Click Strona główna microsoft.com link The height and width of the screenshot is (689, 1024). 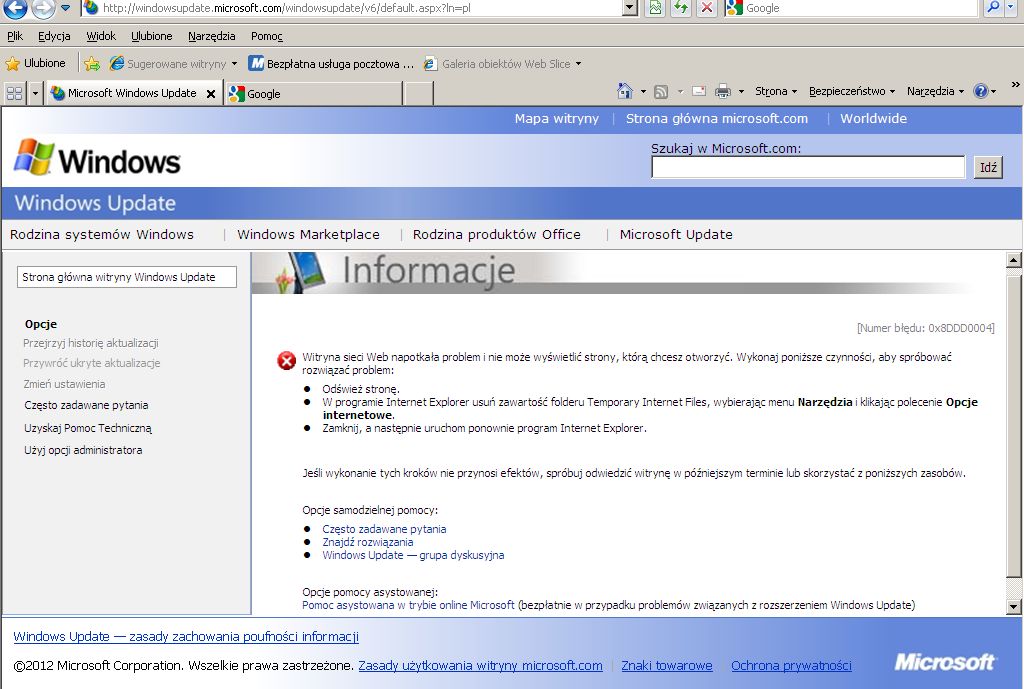tap(716, 119)
